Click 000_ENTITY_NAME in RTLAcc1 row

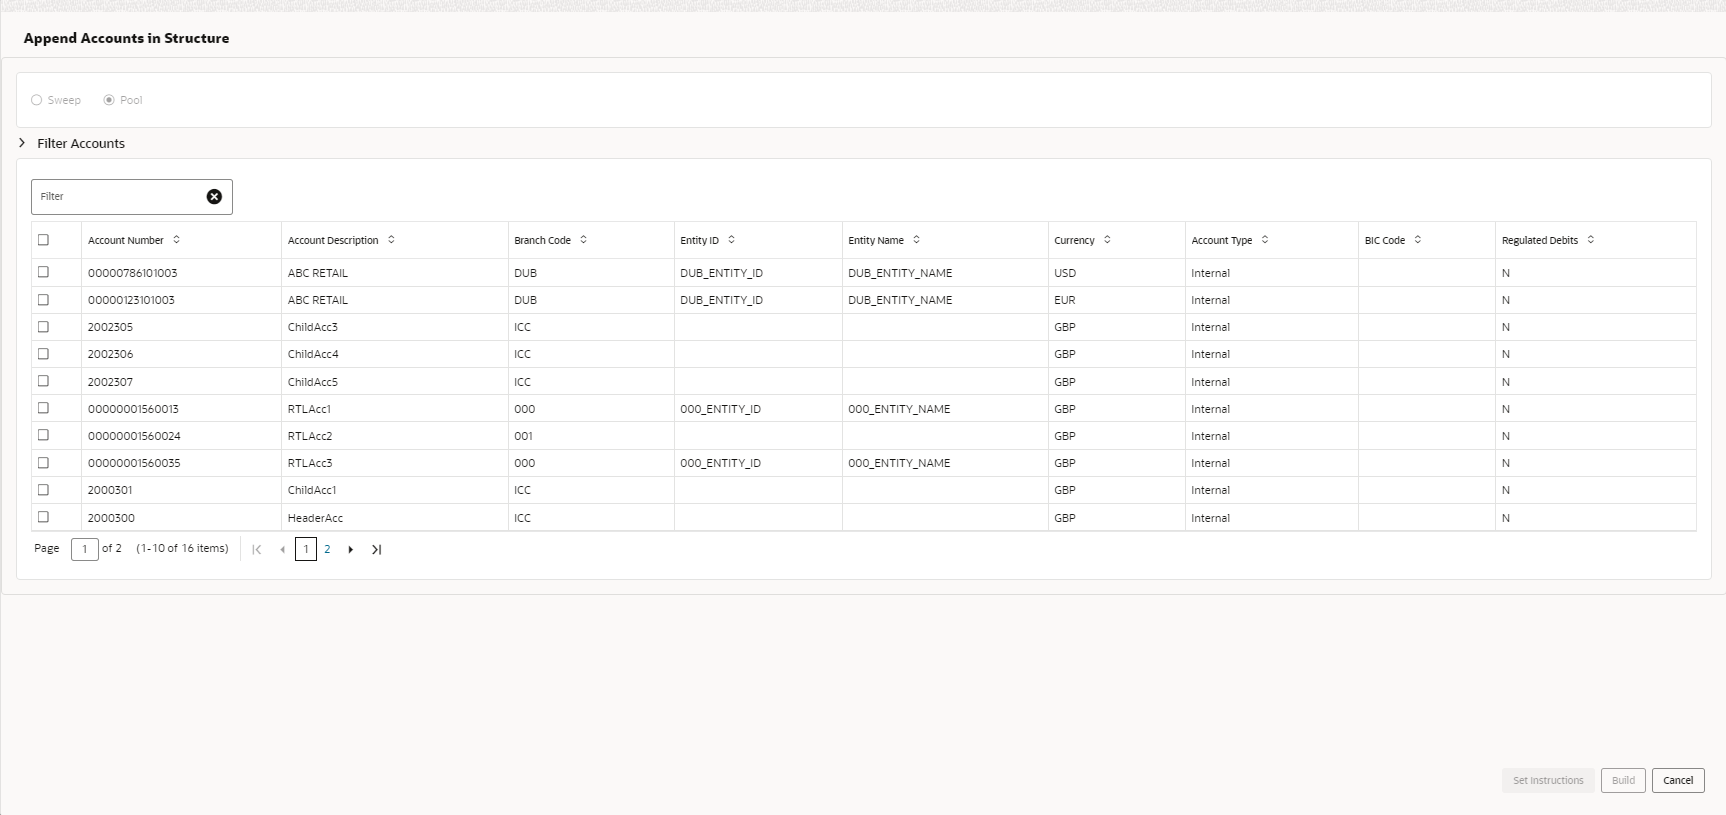pyautogui.click(x=899, y=409)
